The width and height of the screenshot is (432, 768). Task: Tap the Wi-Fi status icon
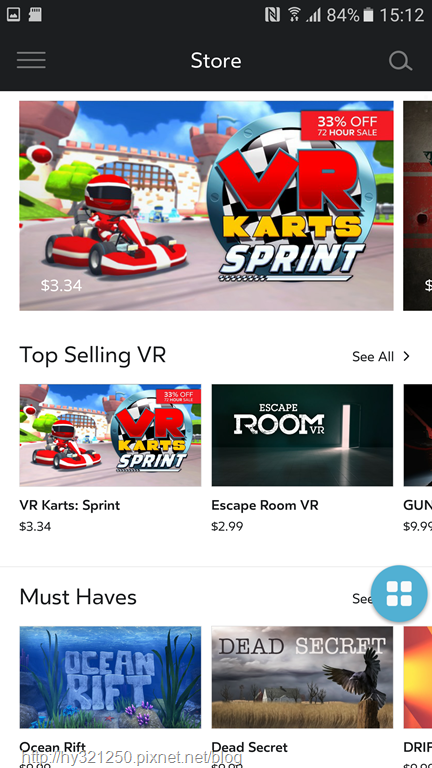click(294, 15)
